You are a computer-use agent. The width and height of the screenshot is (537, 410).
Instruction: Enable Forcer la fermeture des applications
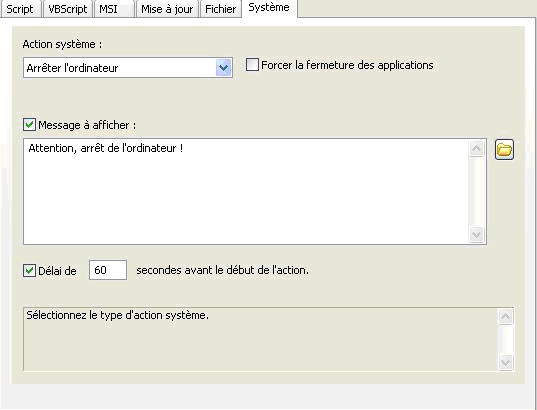(252, 65)
